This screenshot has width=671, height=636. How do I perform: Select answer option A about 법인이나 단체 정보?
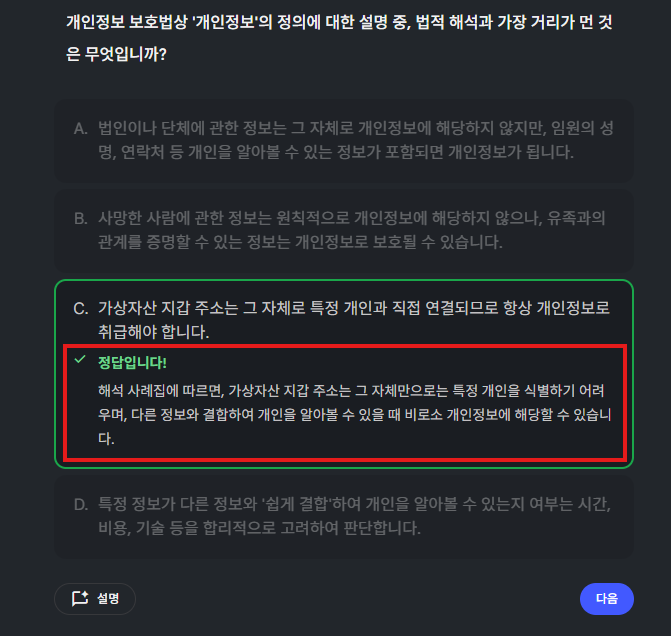(344, 140)
